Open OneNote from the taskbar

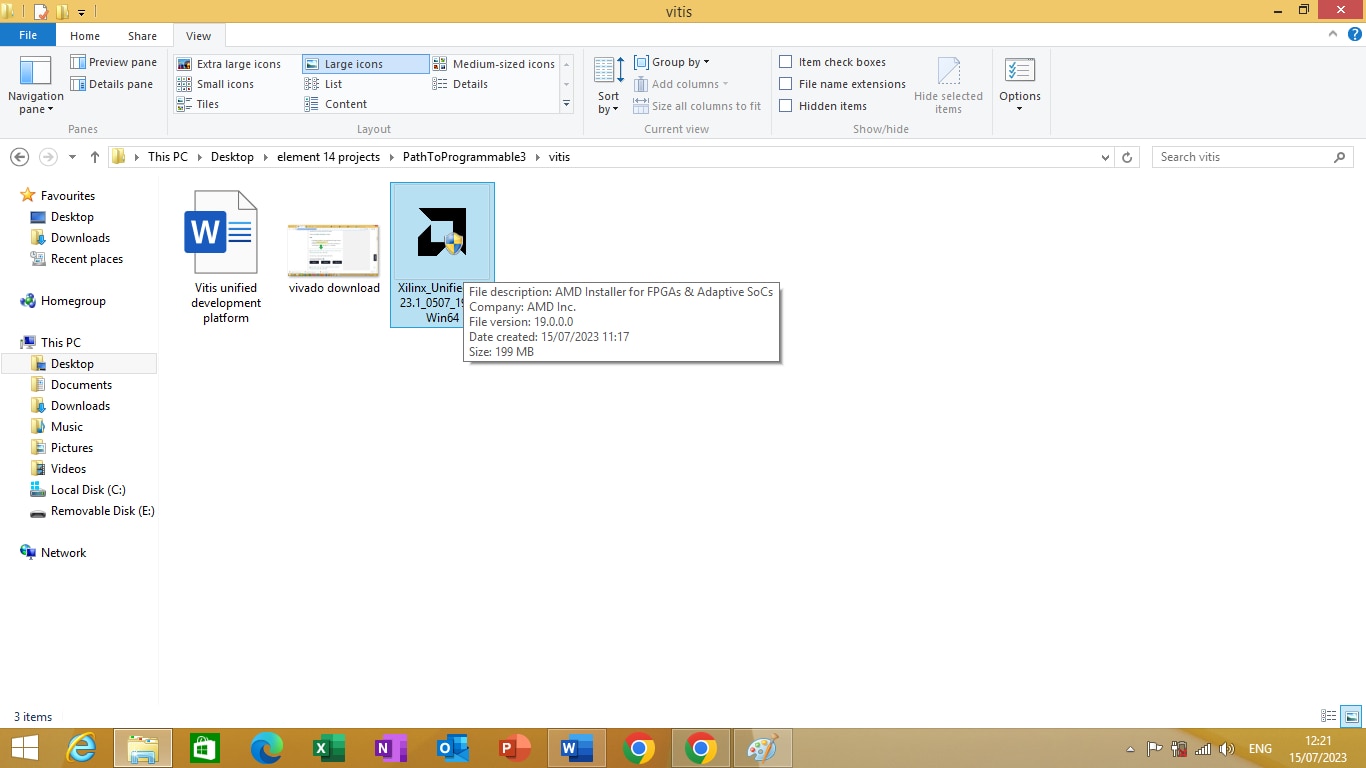point(391,748)
